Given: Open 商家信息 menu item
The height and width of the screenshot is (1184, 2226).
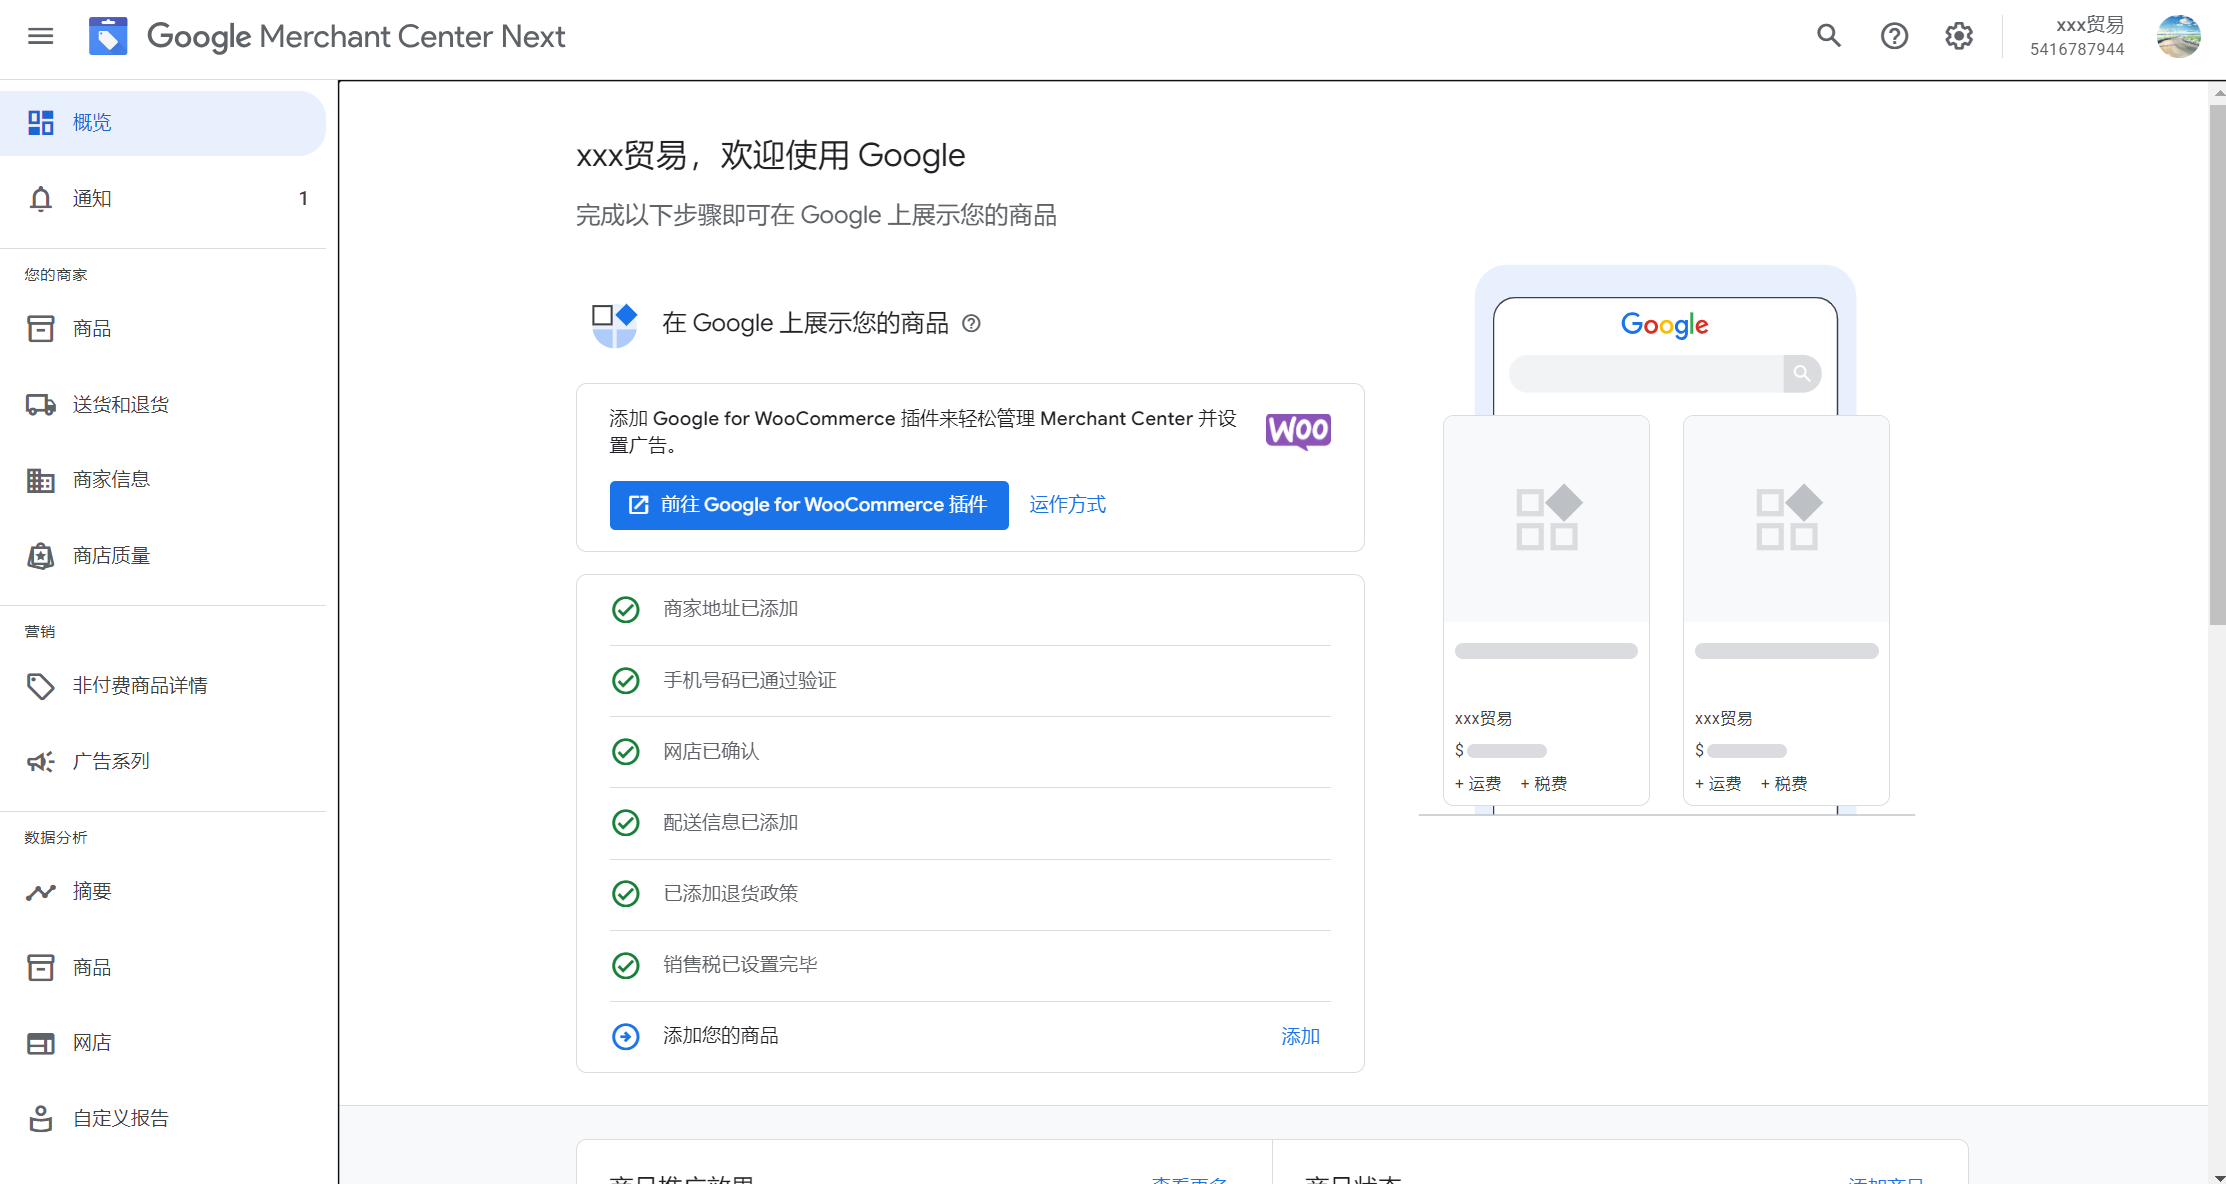Looking at the screenshot, I should [x=163, y=480].
